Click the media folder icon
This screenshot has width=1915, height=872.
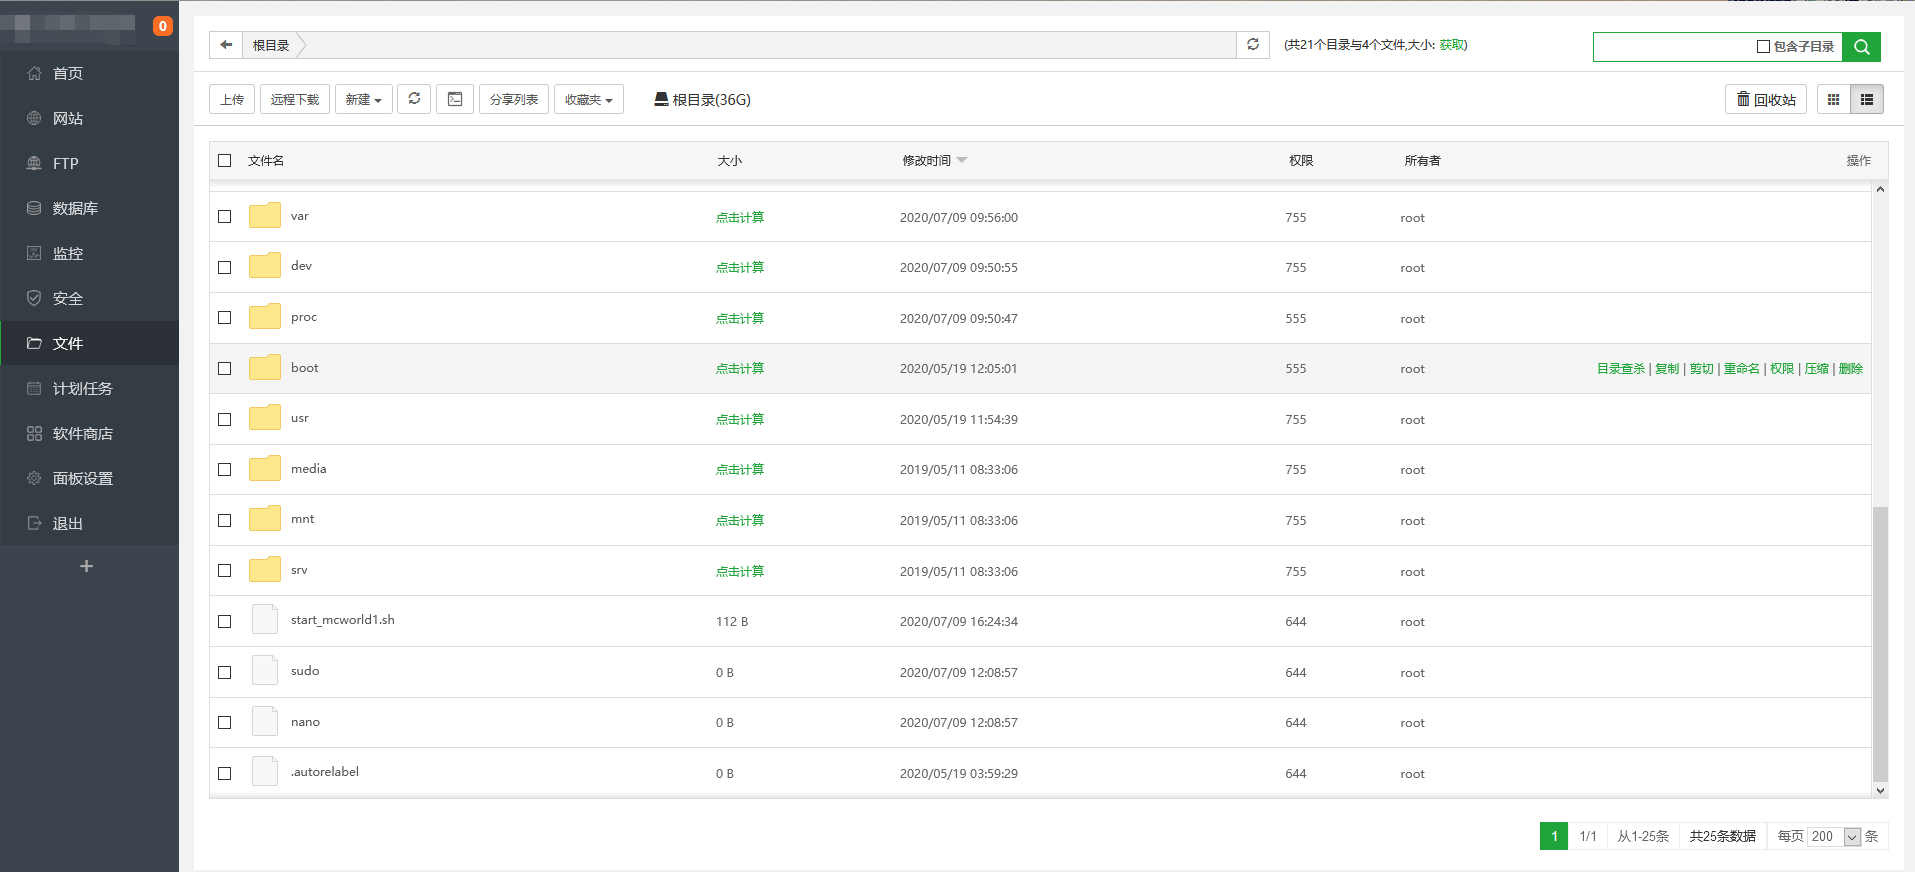(265, 469)
